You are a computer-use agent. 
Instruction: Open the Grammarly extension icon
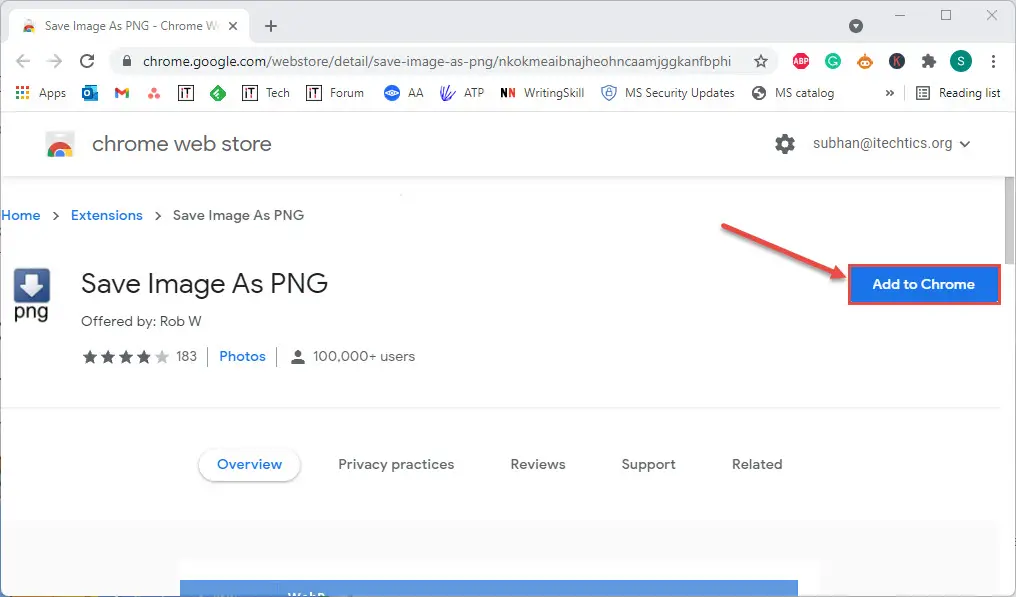833,61
